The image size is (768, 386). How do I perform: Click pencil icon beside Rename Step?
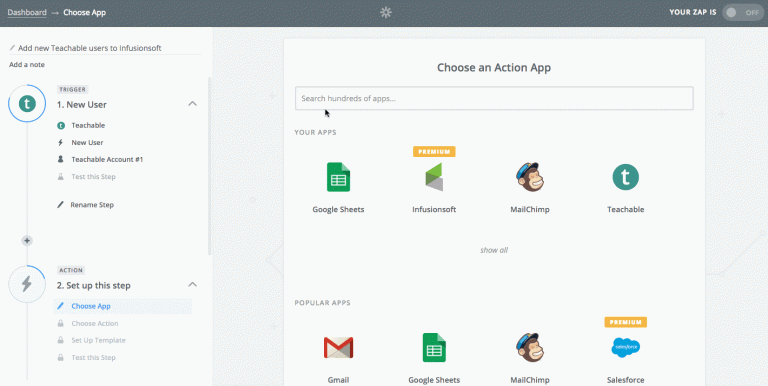tap(61, 205)
